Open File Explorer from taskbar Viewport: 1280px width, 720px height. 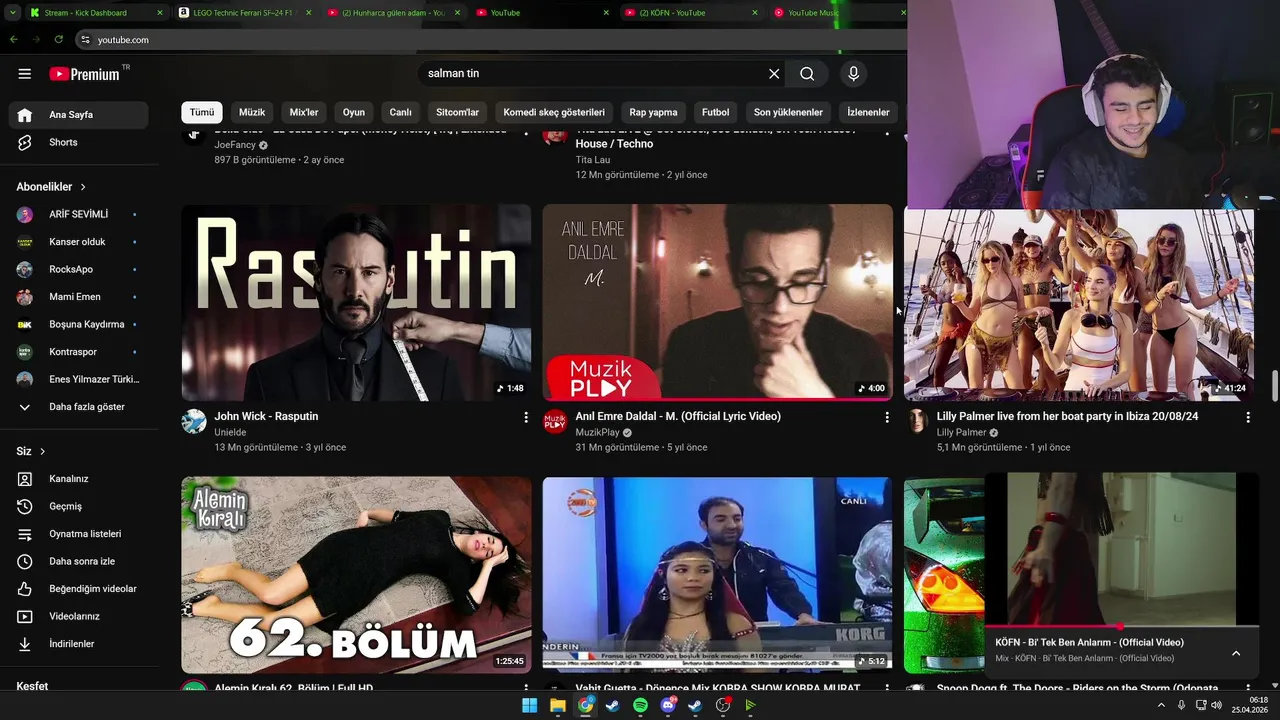(x=557, y=705)
